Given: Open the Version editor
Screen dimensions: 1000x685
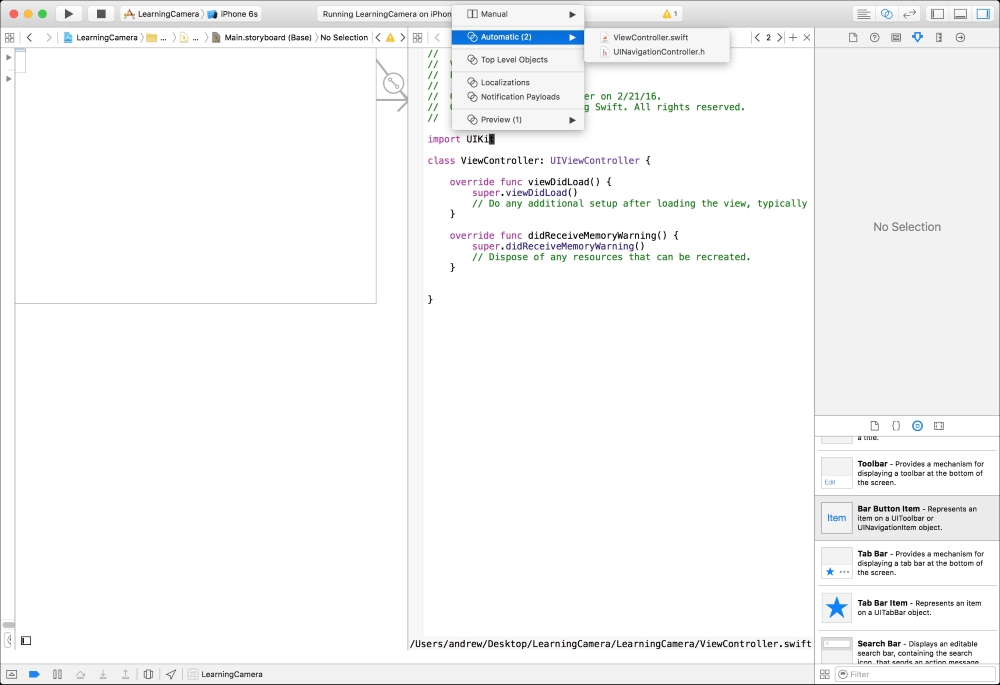Looking at the screenshot, I should coord(910,14).
